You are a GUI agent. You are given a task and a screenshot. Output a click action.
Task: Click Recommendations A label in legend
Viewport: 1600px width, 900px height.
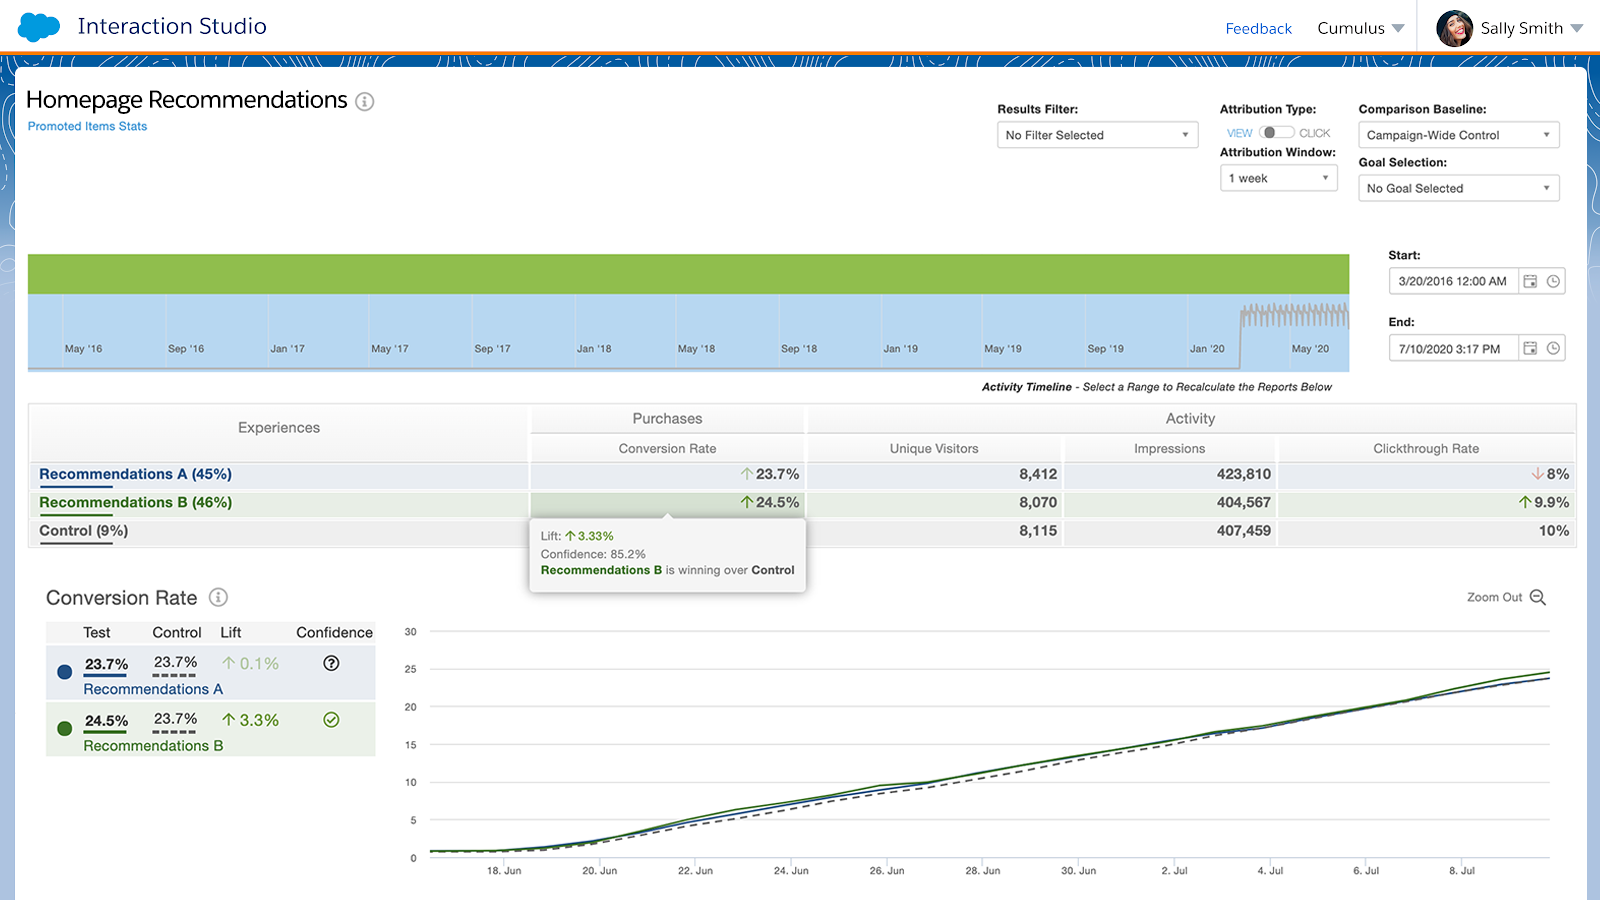click(x=153, y=689)
